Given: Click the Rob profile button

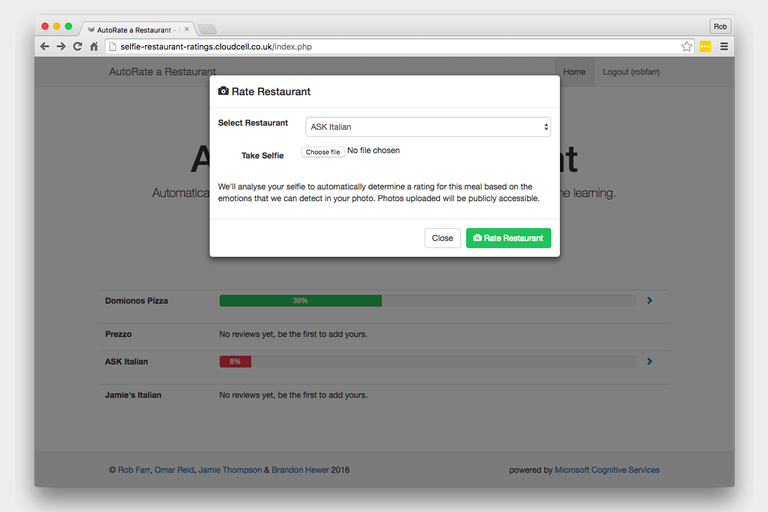Looking at the screenshot, I should point(720,26).
